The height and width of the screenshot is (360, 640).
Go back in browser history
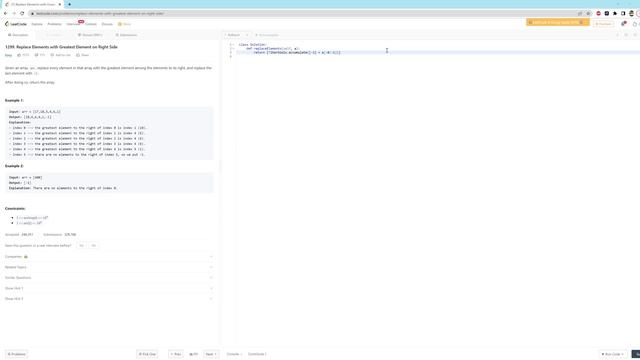click(x=5, y=13)
